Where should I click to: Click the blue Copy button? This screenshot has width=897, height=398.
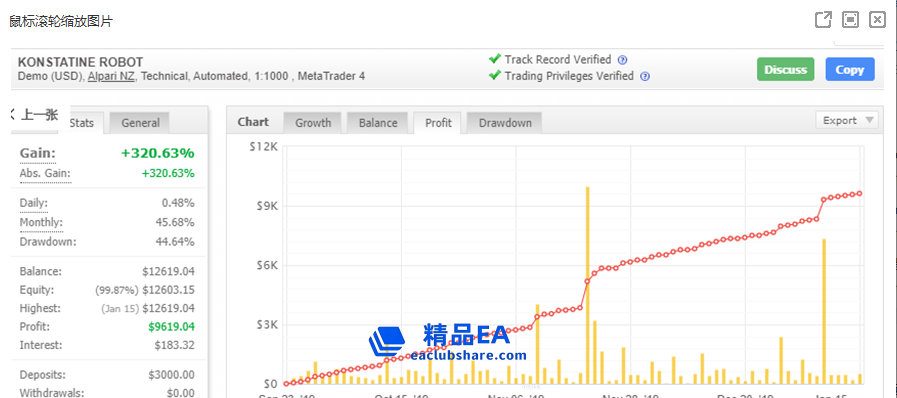pyautogui.click(x=850, y=70)
